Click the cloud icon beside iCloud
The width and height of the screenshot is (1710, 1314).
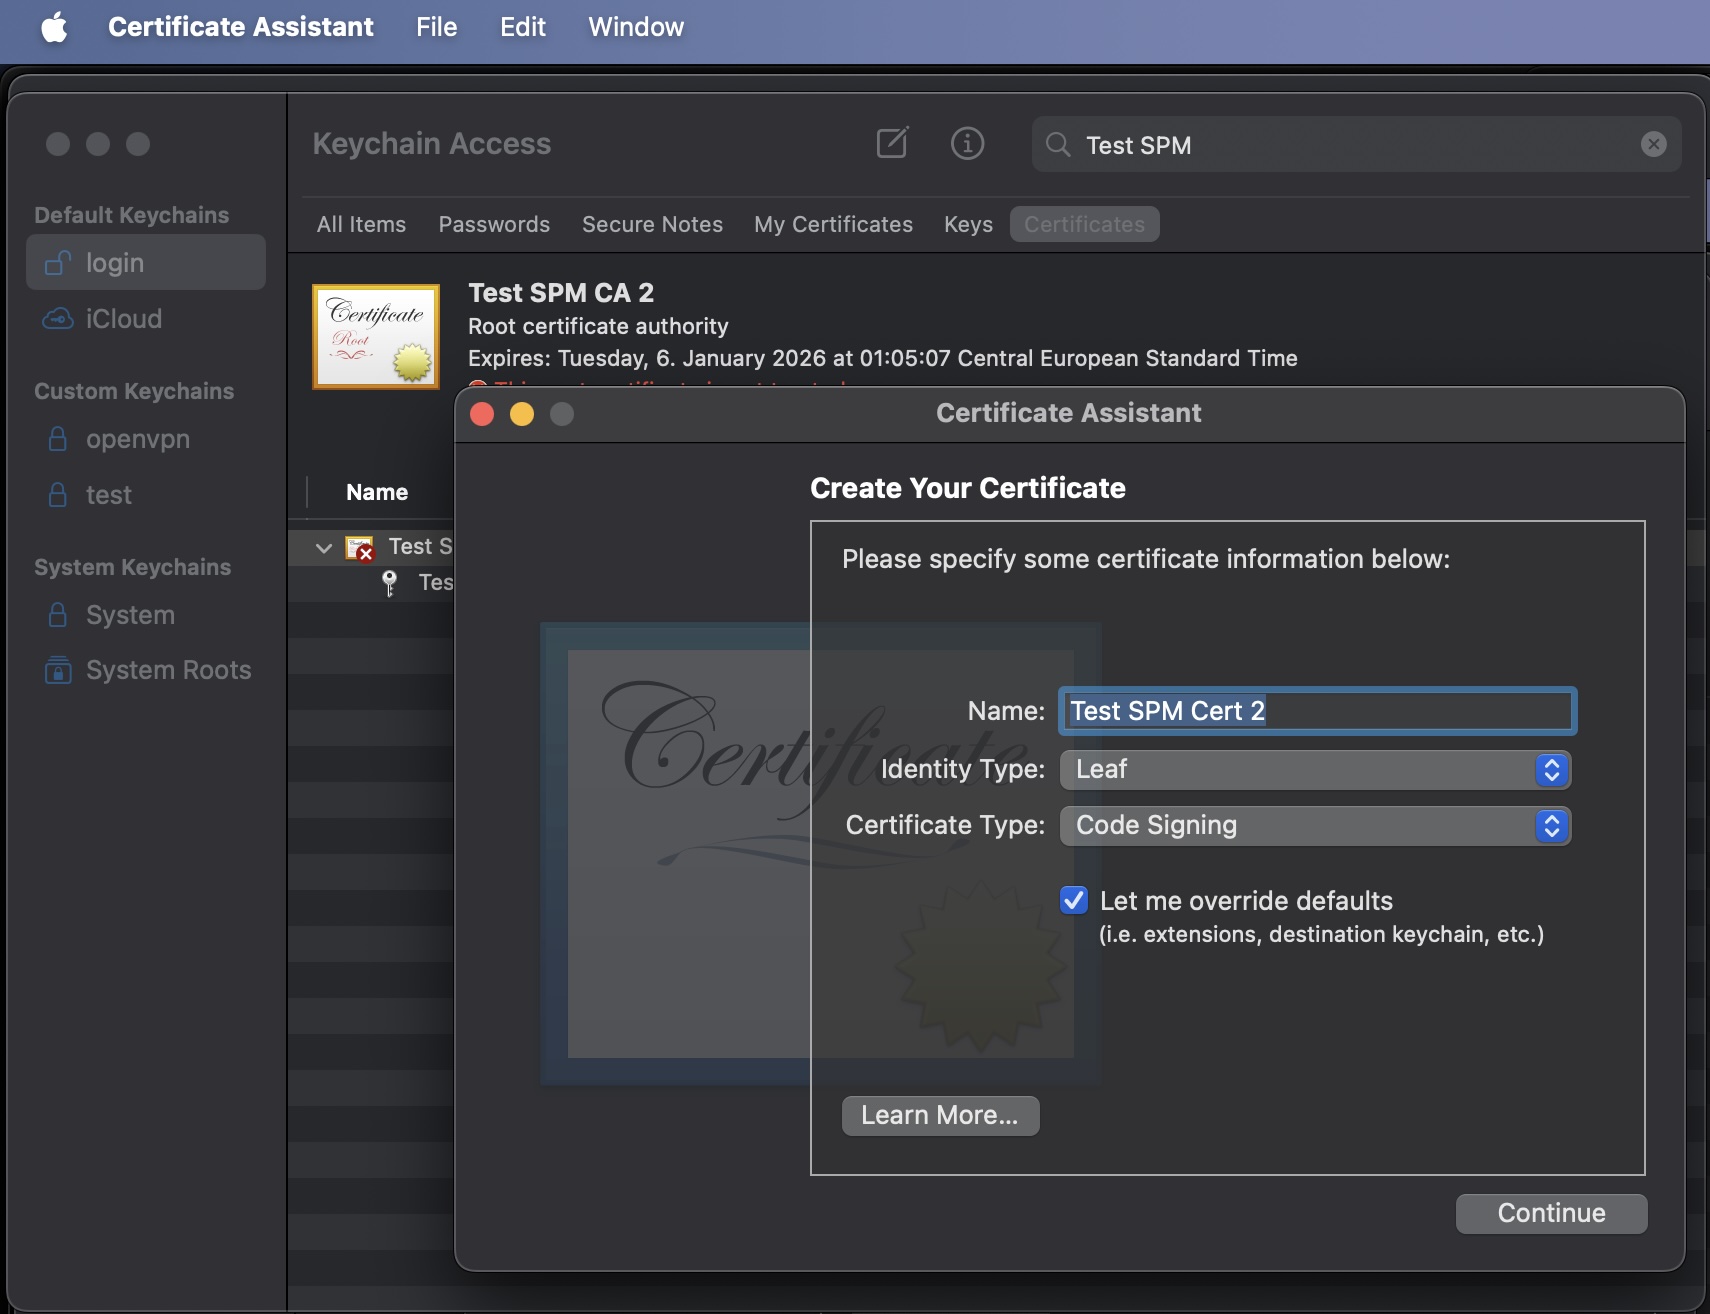58,319
